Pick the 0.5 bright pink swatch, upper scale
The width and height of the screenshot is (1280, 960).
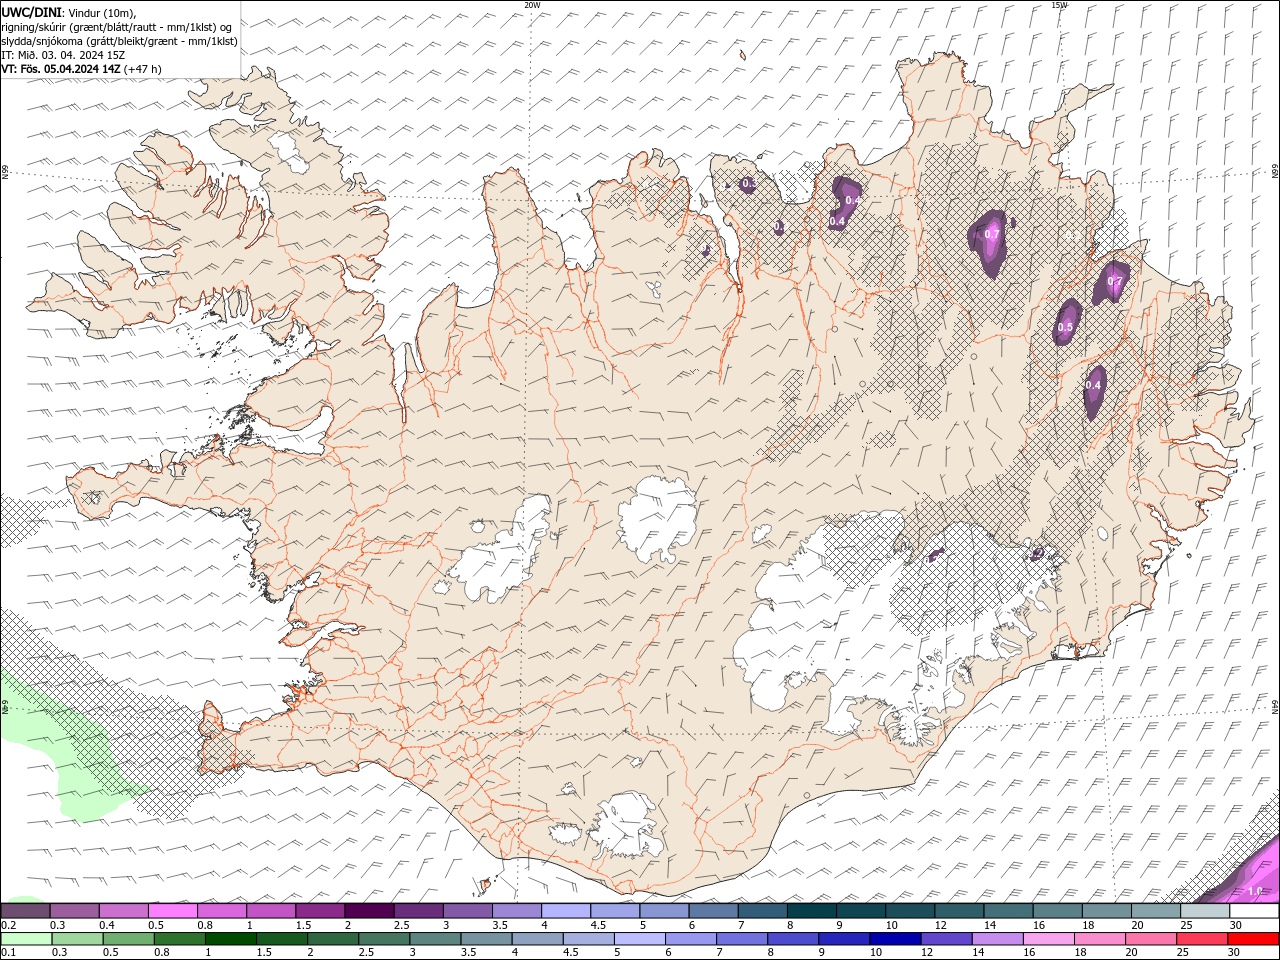click(x=172, y=911)
